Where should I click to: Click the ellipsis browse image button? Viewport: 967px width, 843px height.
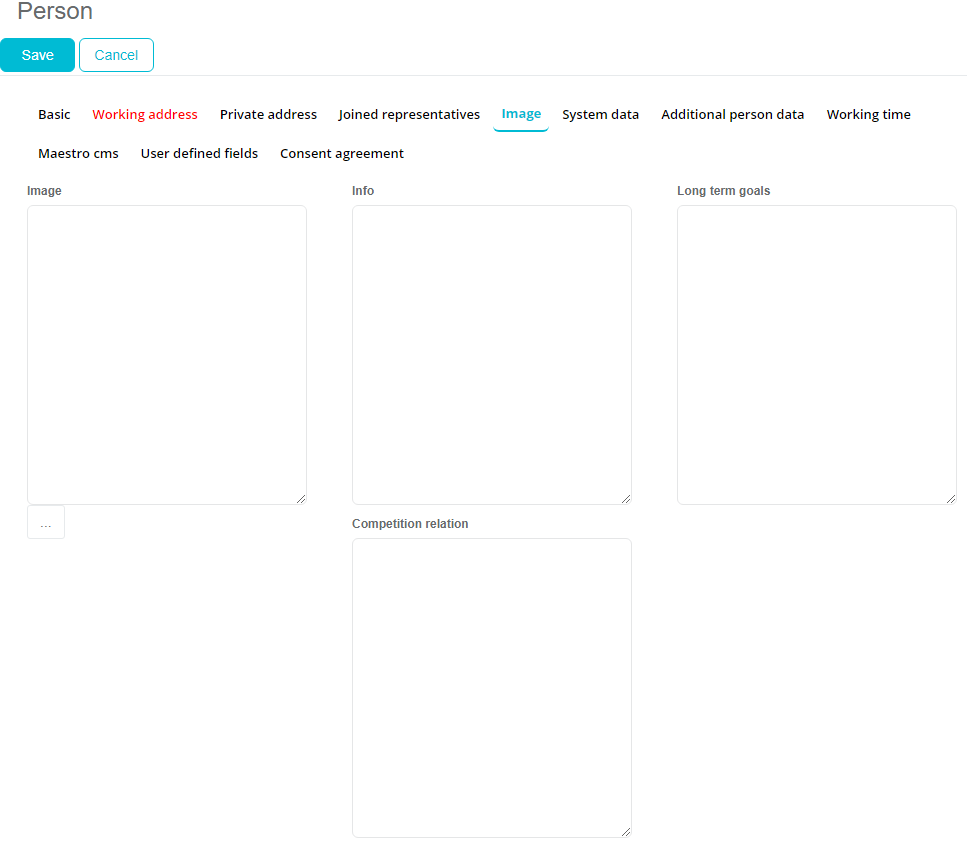(46, 523)
